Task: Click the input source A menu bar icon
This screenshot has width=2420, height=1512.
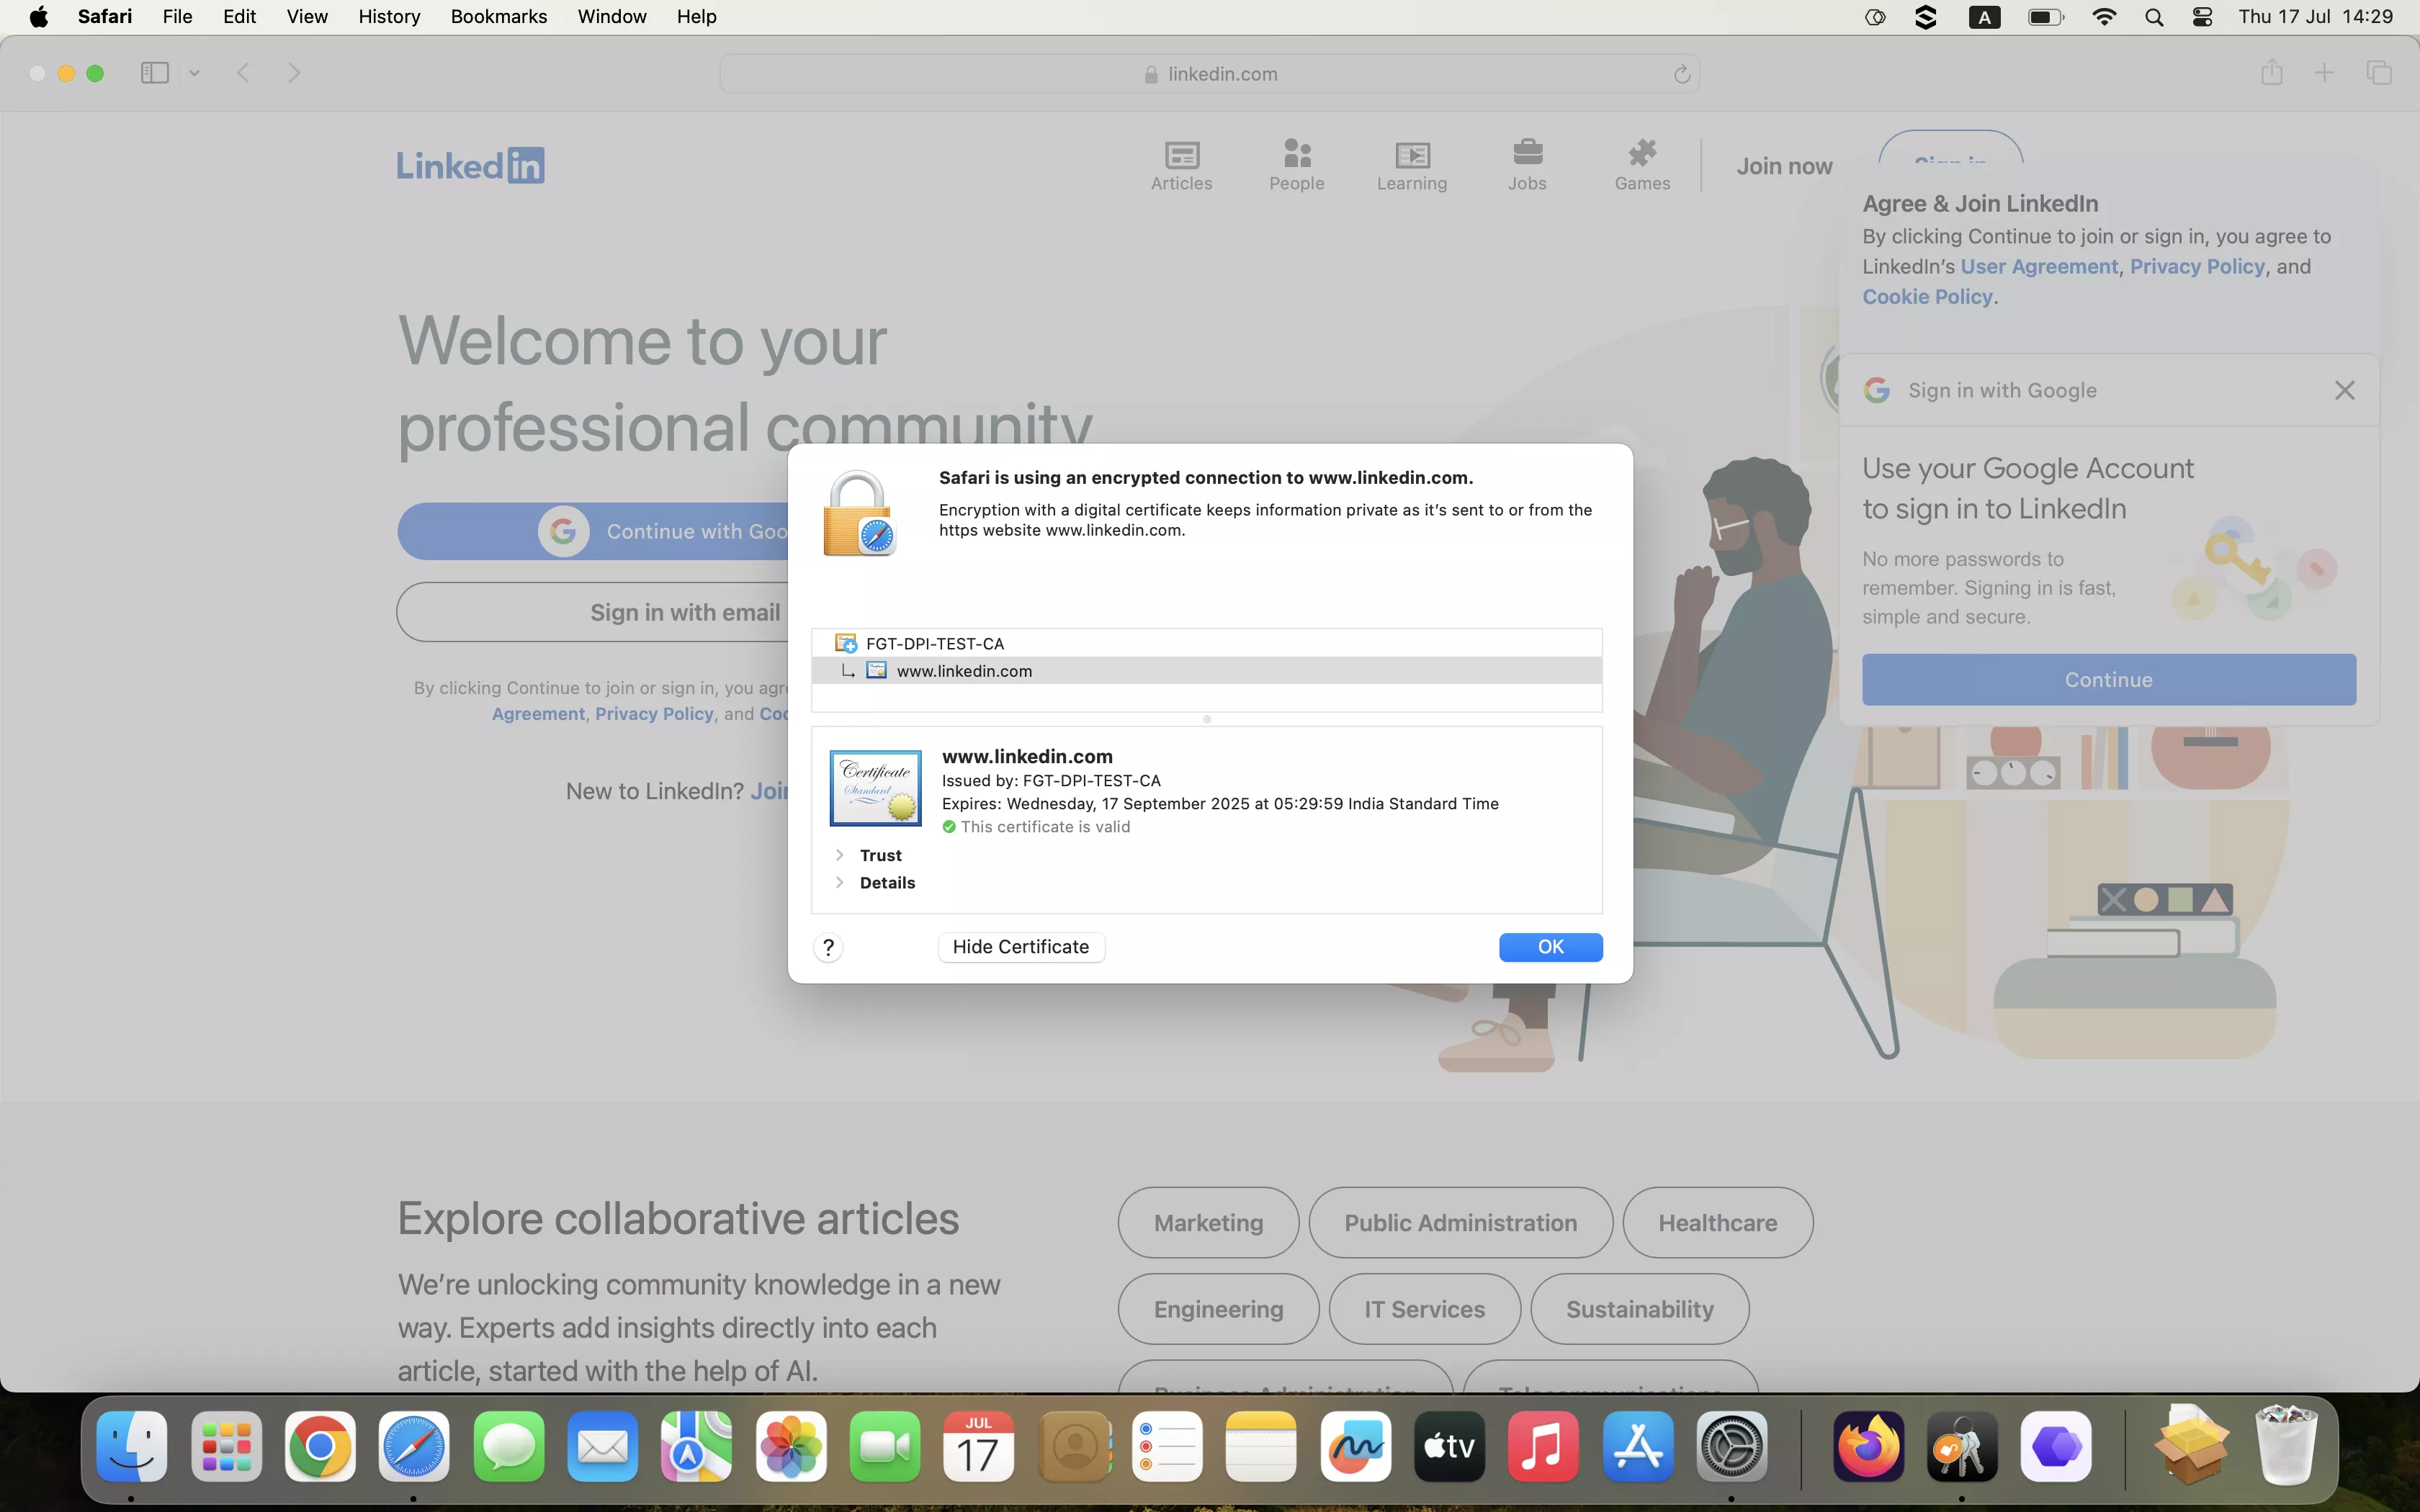Action: [1984, 17]
